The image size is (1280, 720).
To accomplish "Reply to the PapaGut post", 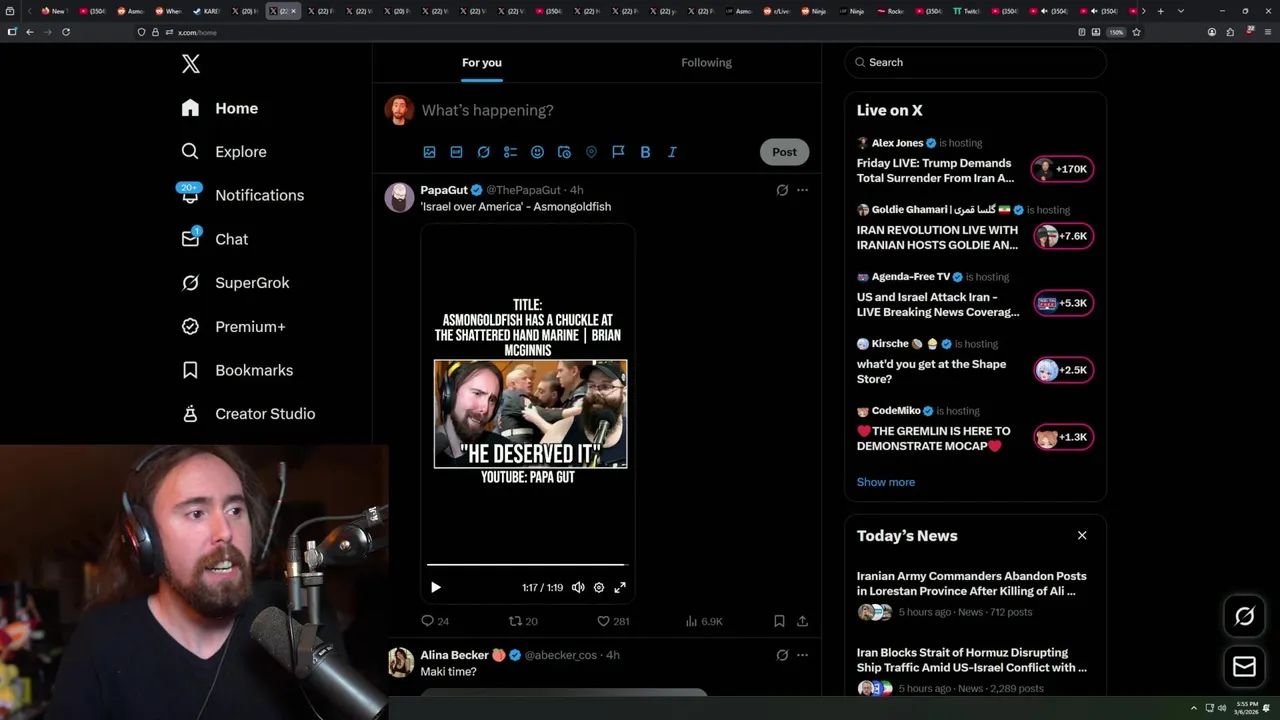I will [435, 621].
